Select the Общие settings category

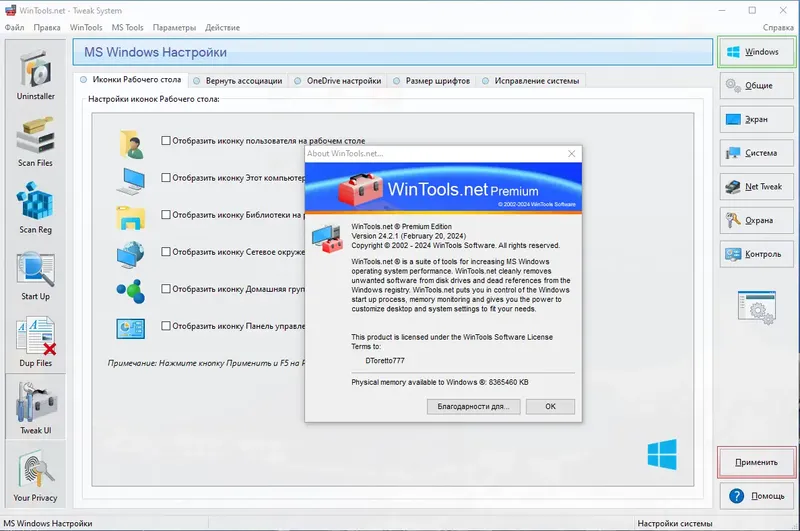757,86
